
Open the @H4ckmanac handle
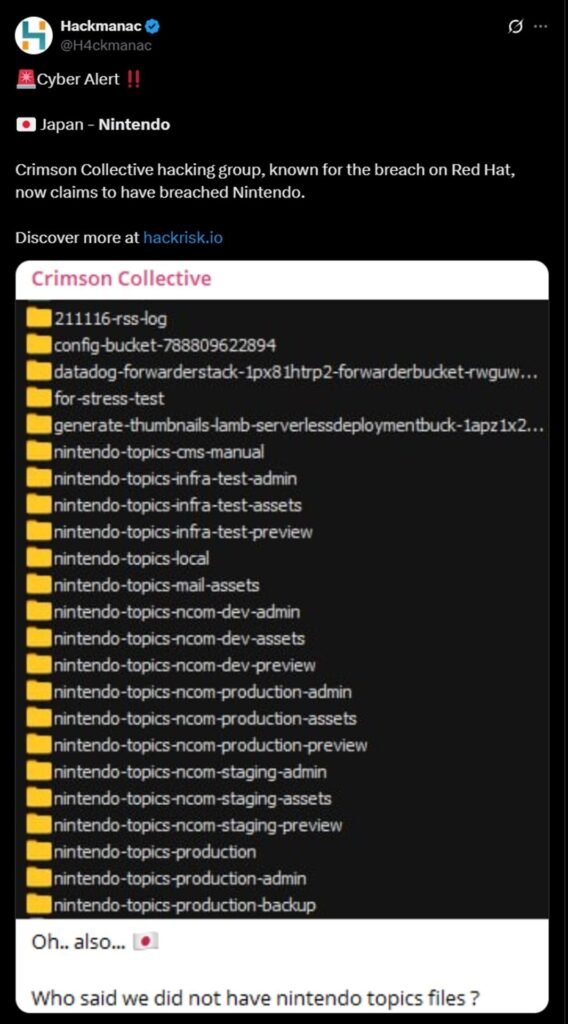click(106, 45)
